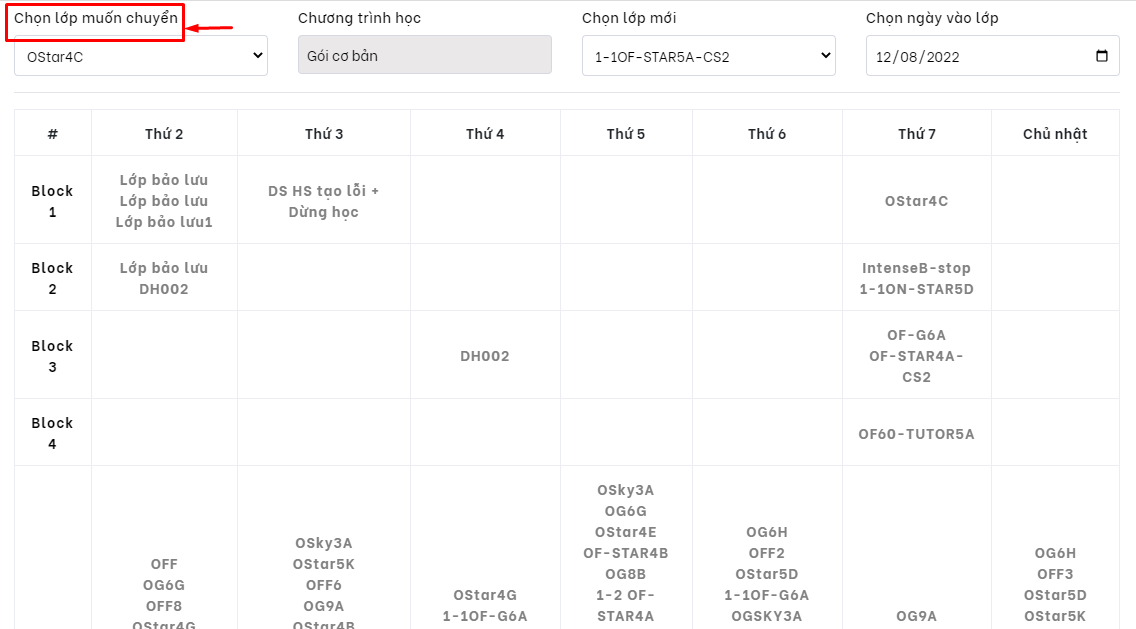Click "OF-STAR4A-CS2" in Block 3

pos(916,366)
